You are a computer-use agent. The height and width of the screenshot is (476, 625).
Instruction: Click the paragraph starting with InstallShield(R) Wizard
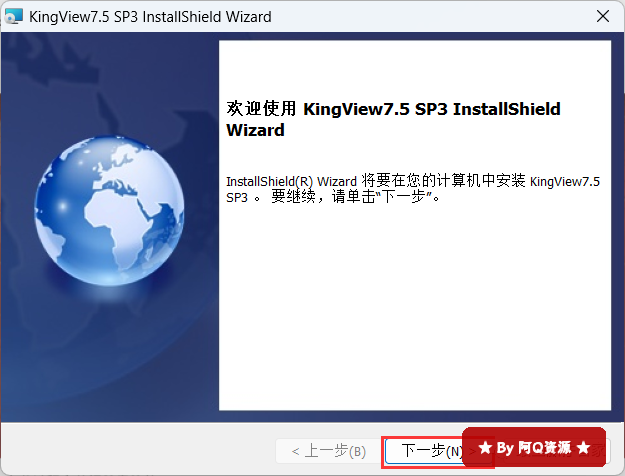[x=413, y=189]
